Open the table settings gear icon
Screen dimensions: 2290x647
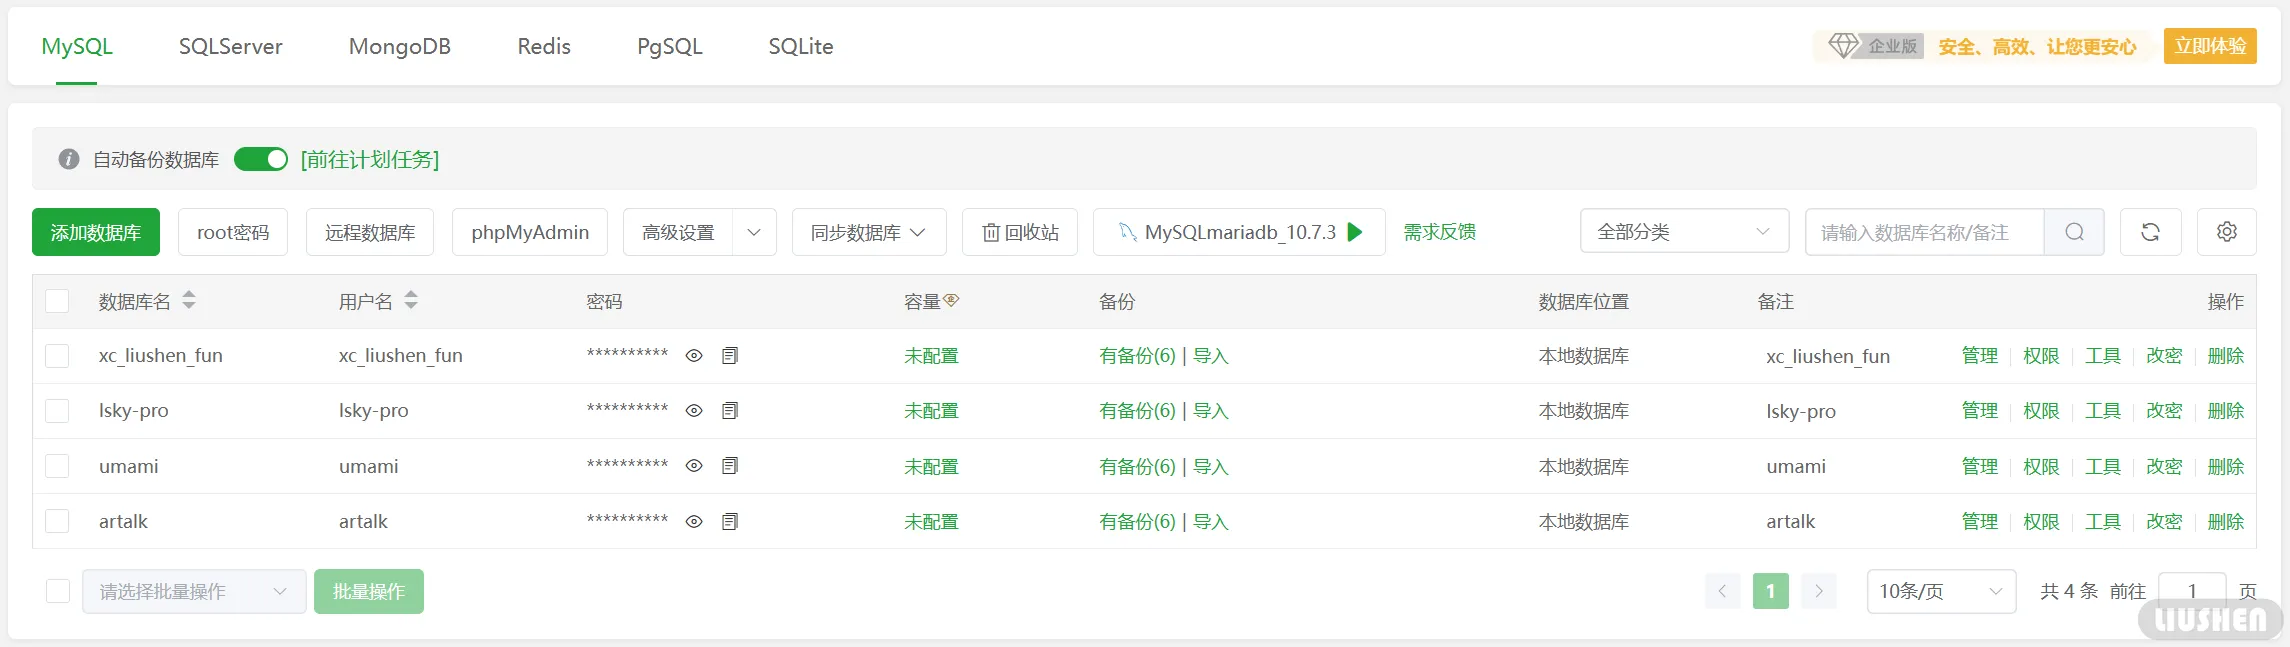tap(2226, 232)
